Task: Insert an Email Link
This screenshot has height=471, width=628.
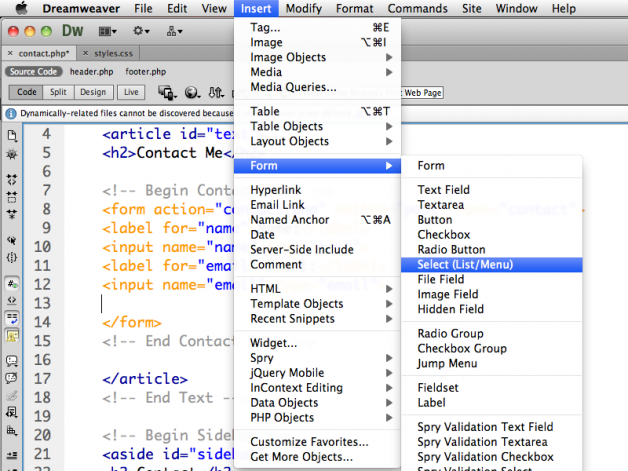Action: [x=317, y=205]
